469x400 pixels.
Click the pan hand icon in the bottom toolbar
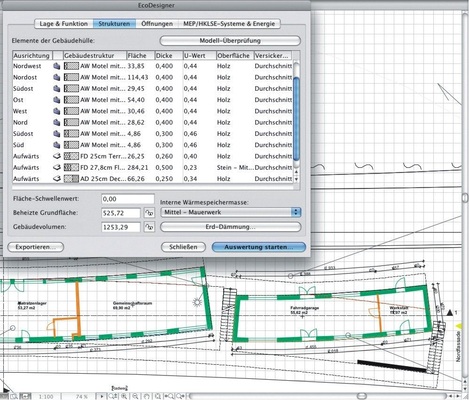pyautogui.click(x=147, y=396)
